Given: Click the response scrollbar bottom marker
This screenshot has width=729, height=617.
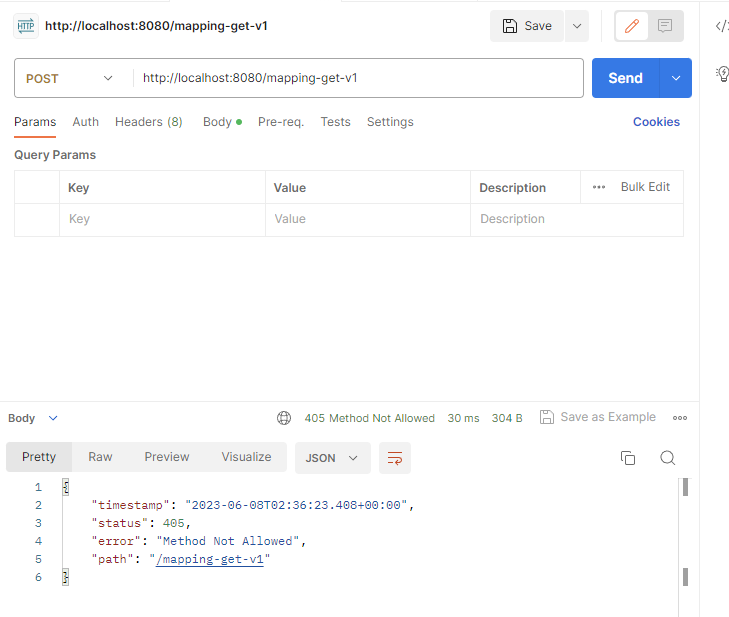Looking at the screenshot, I should point(685,577).
